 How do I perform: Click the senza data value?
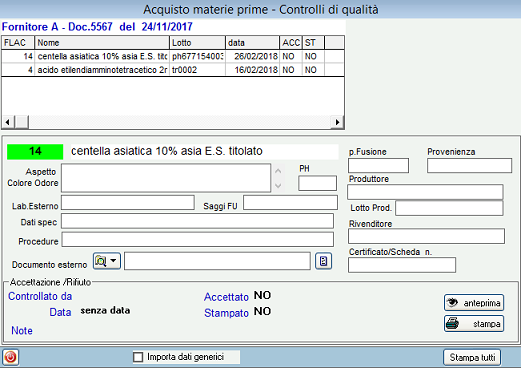(105, 311)
